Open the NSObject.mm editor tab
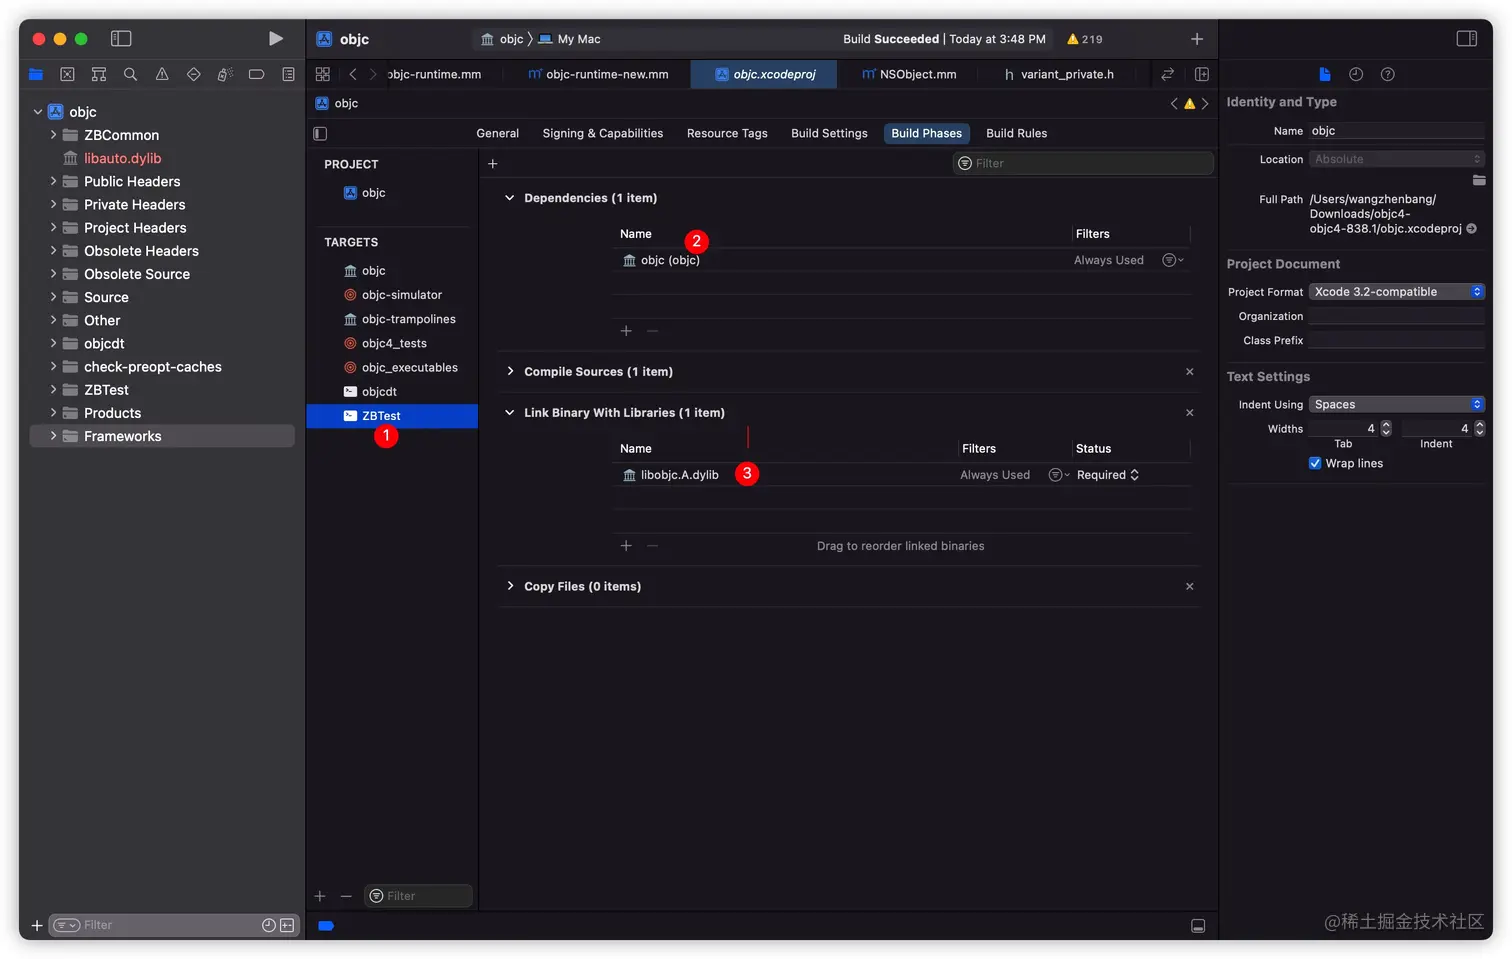Screen dimensions: 1512x959 tap(909, 74)
